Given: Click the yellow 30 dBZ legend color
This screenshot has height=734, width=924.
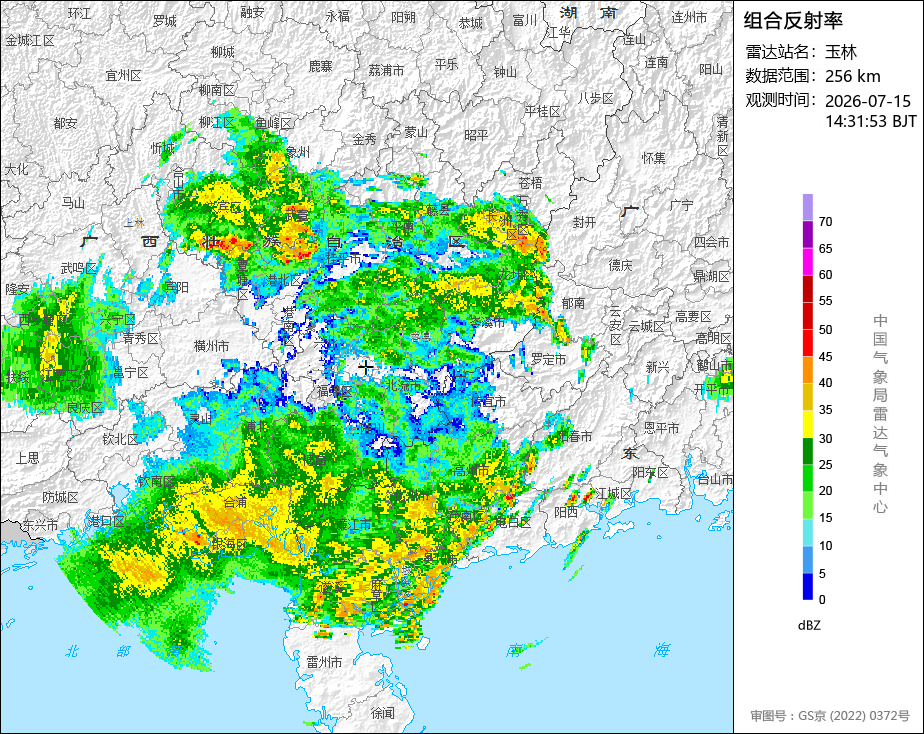Looking at the screenshot, I should pyautogui.click(x=808, y=424).
